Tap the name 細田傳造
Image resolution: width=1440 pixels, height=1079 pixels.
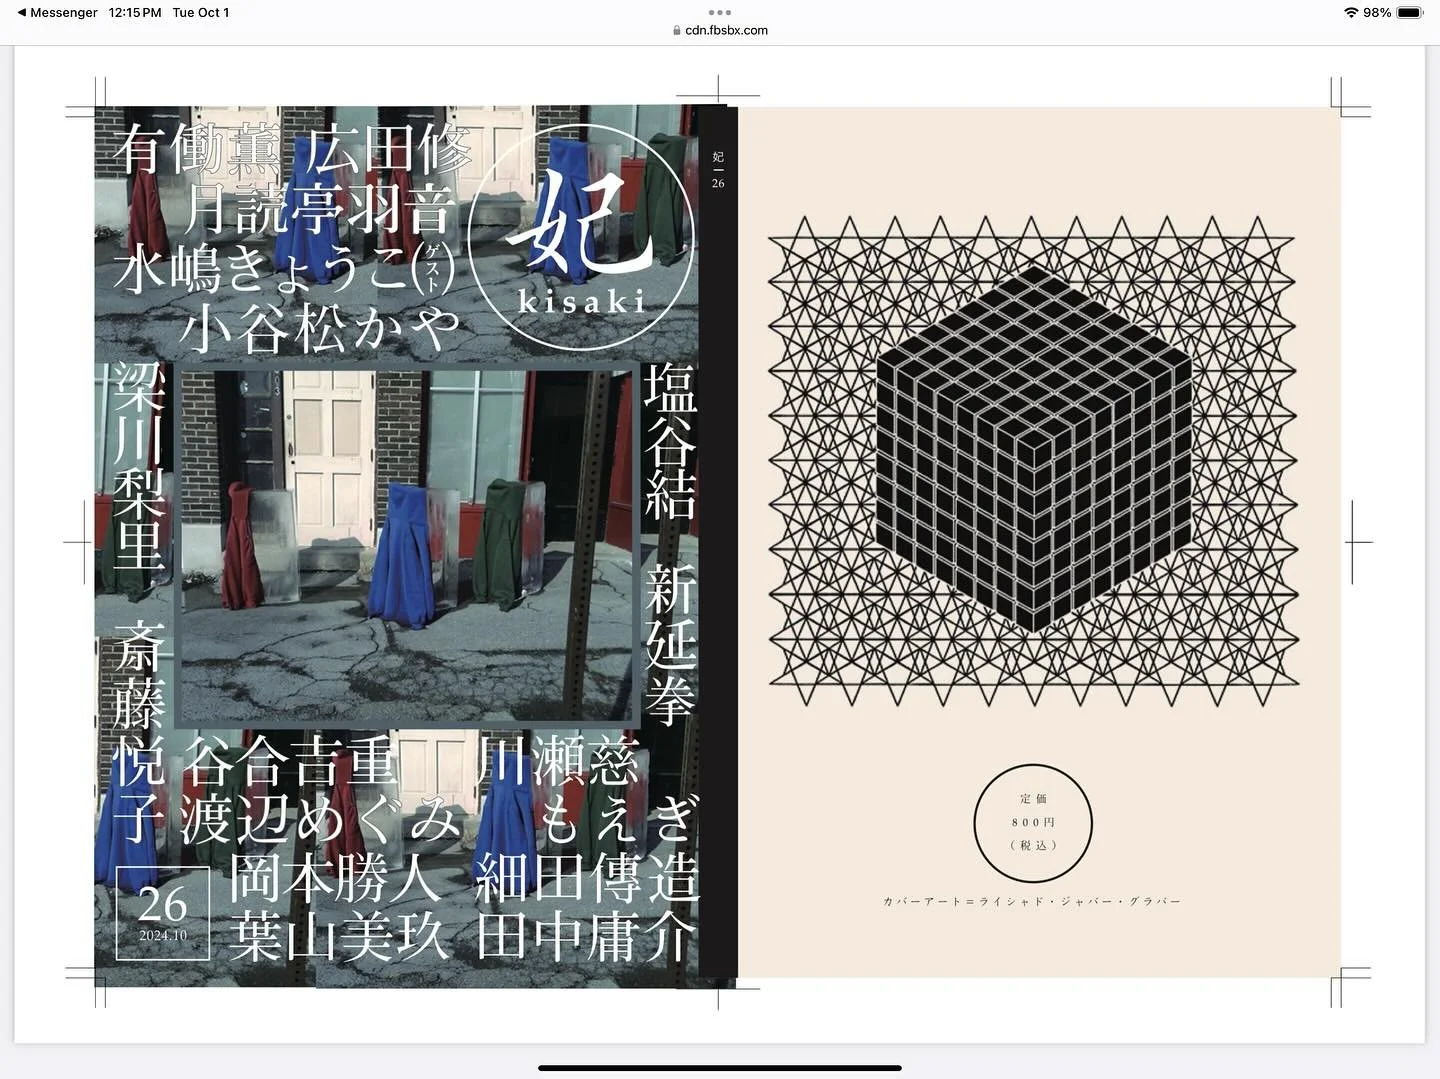point(586,877)
